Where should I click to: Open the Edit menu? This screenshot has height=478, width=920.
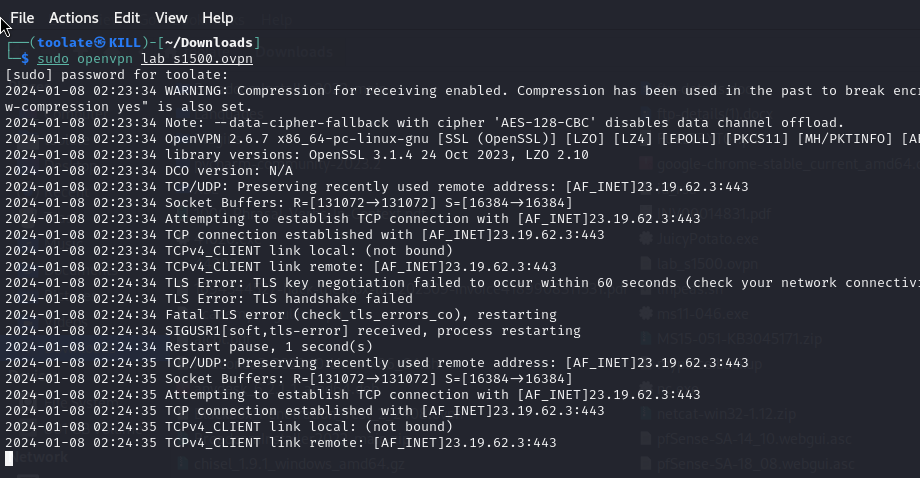127,18
